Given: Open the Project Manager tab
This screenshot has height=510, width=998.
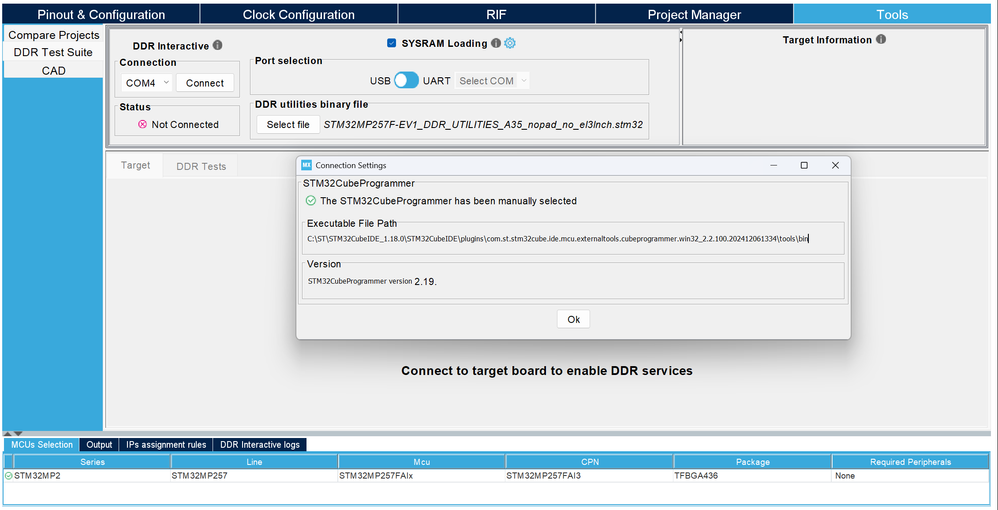Looking at the screenshot, I should 694,14.
